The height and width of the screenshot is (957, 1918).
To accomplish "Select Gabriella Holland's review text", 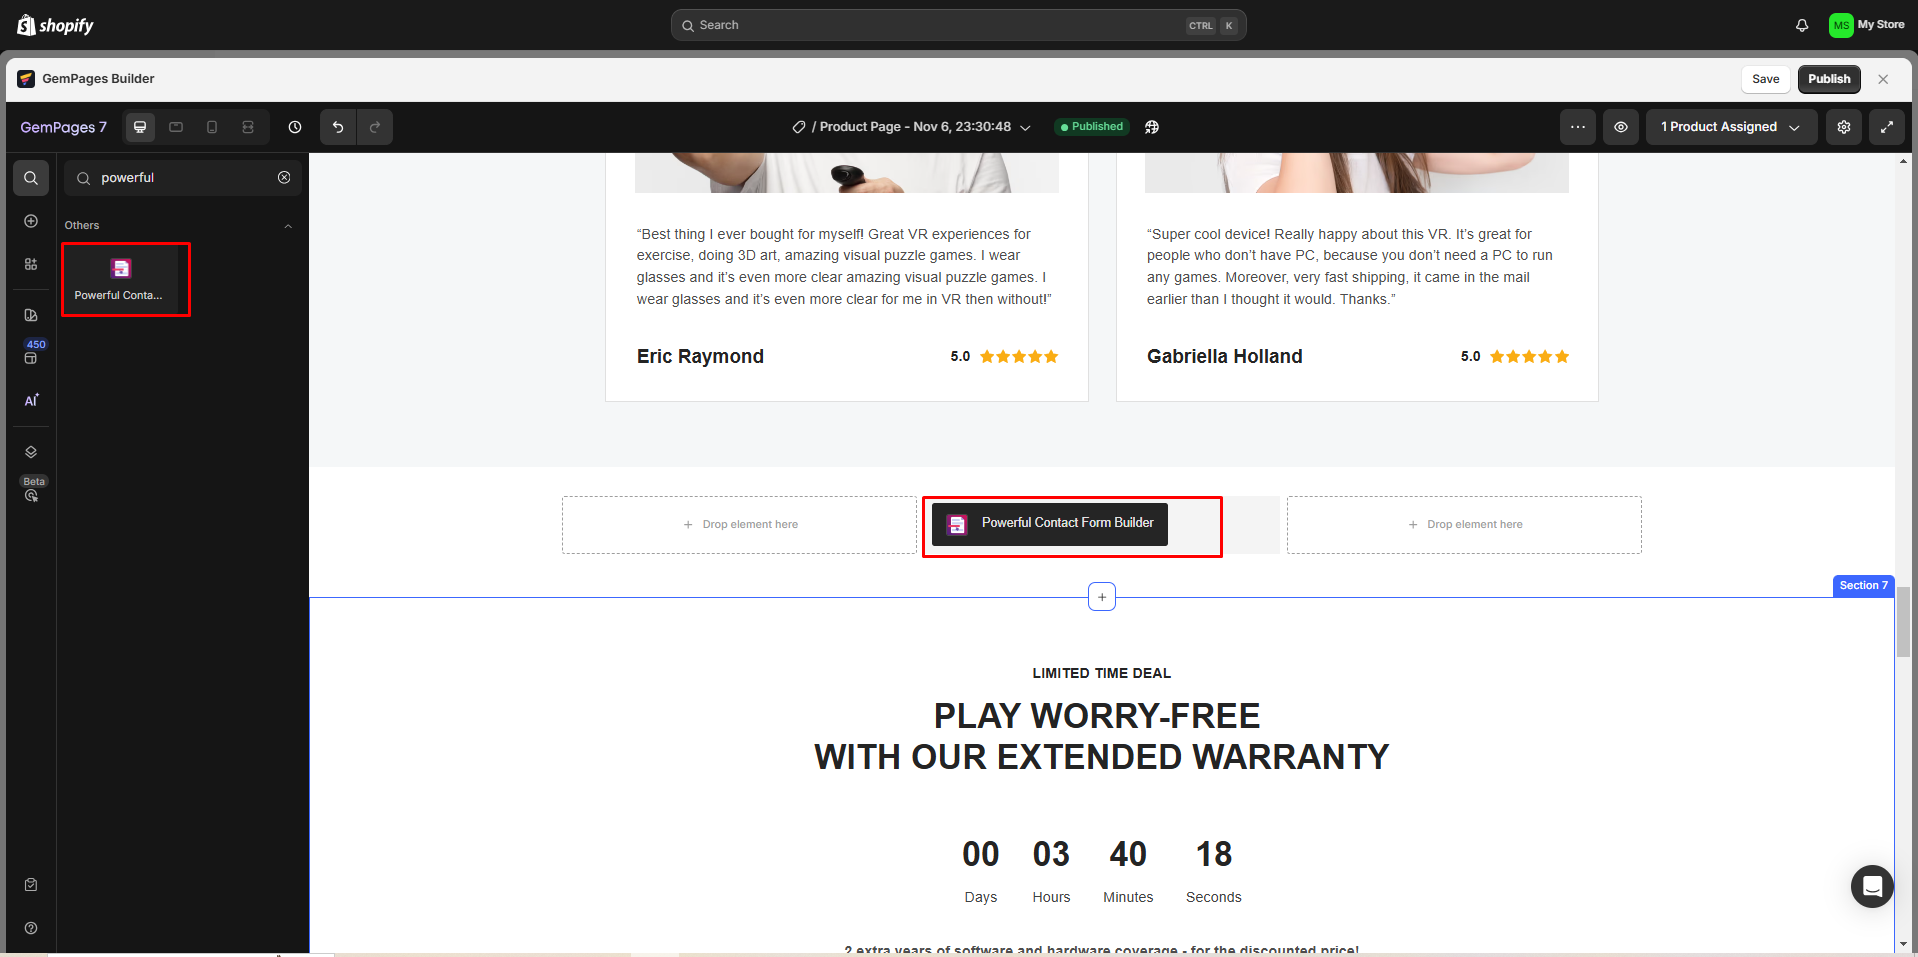I will tap(1350, 267).
